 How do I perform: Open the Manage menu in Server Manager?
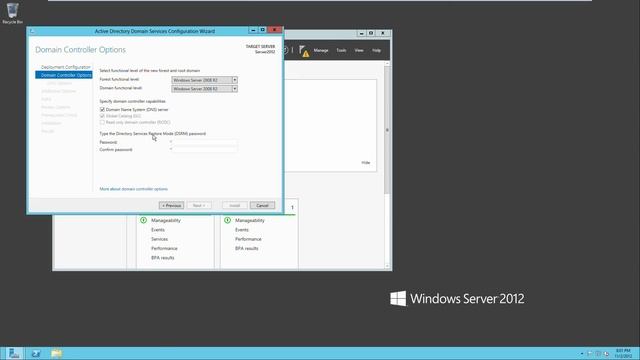tap(321, 50)
